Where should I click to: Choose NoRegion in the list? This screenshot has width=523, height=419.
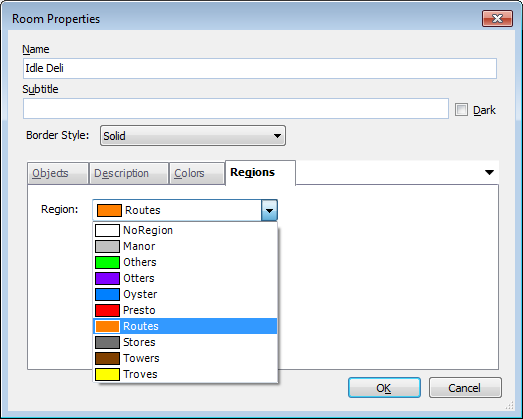pos(185,230)
